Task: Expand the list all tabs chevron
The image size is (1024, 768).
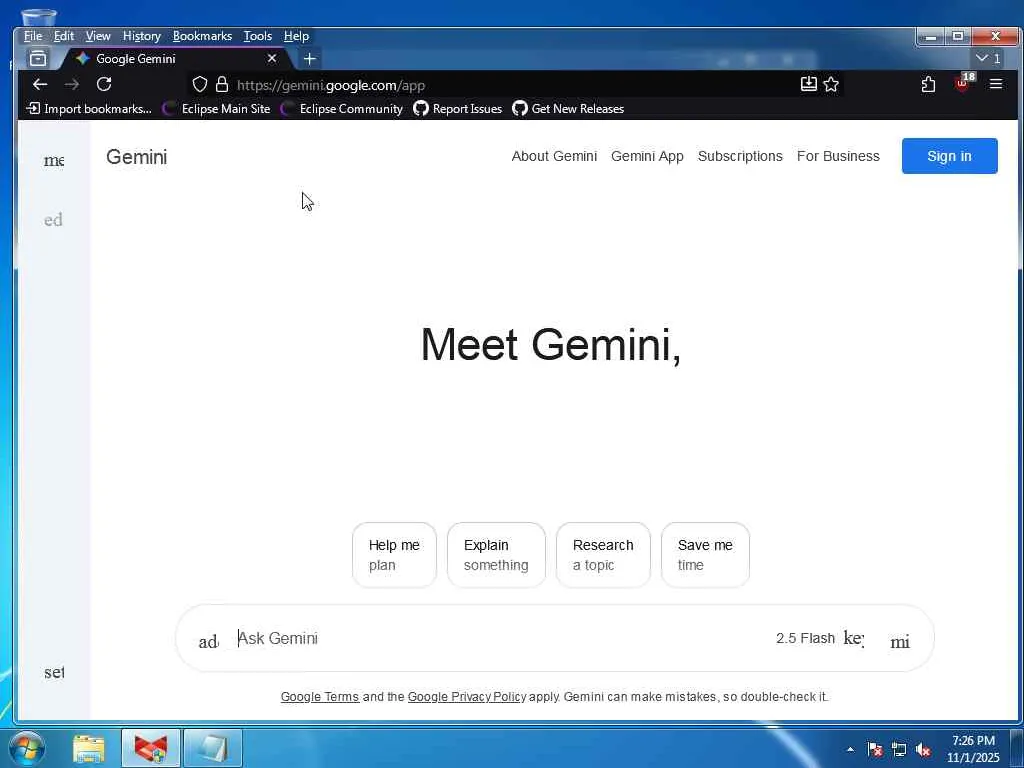Action: (x=981, y=58)
